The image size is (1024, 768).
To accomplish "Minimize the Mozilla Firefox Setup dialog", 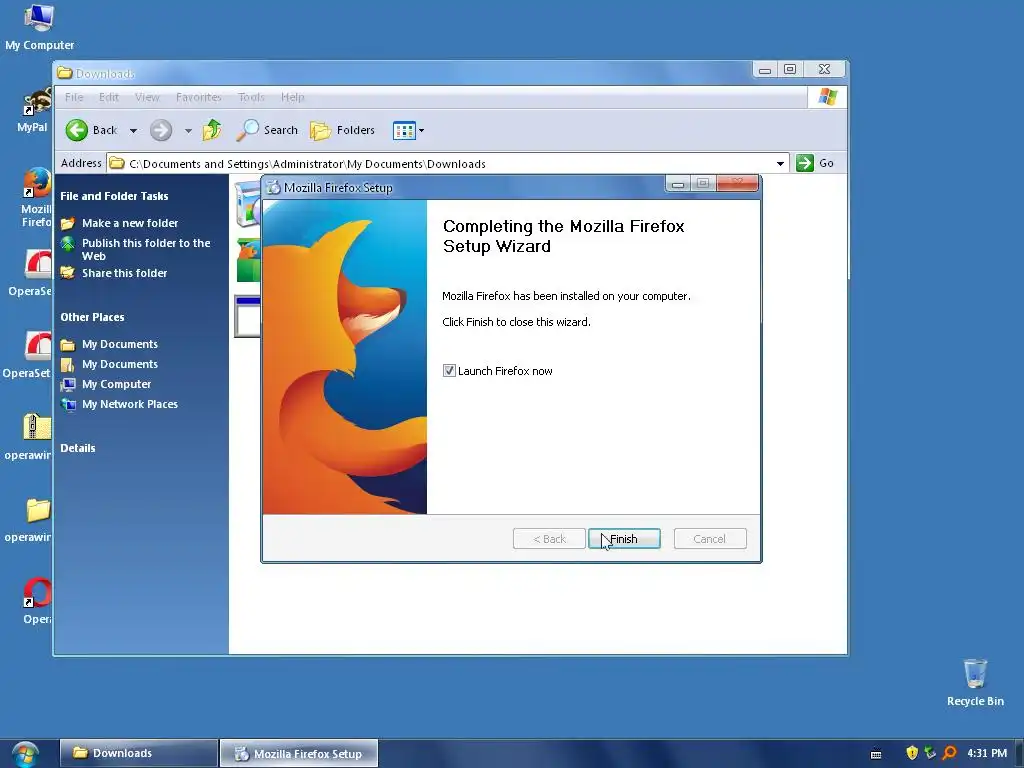I will pos(678,184).
